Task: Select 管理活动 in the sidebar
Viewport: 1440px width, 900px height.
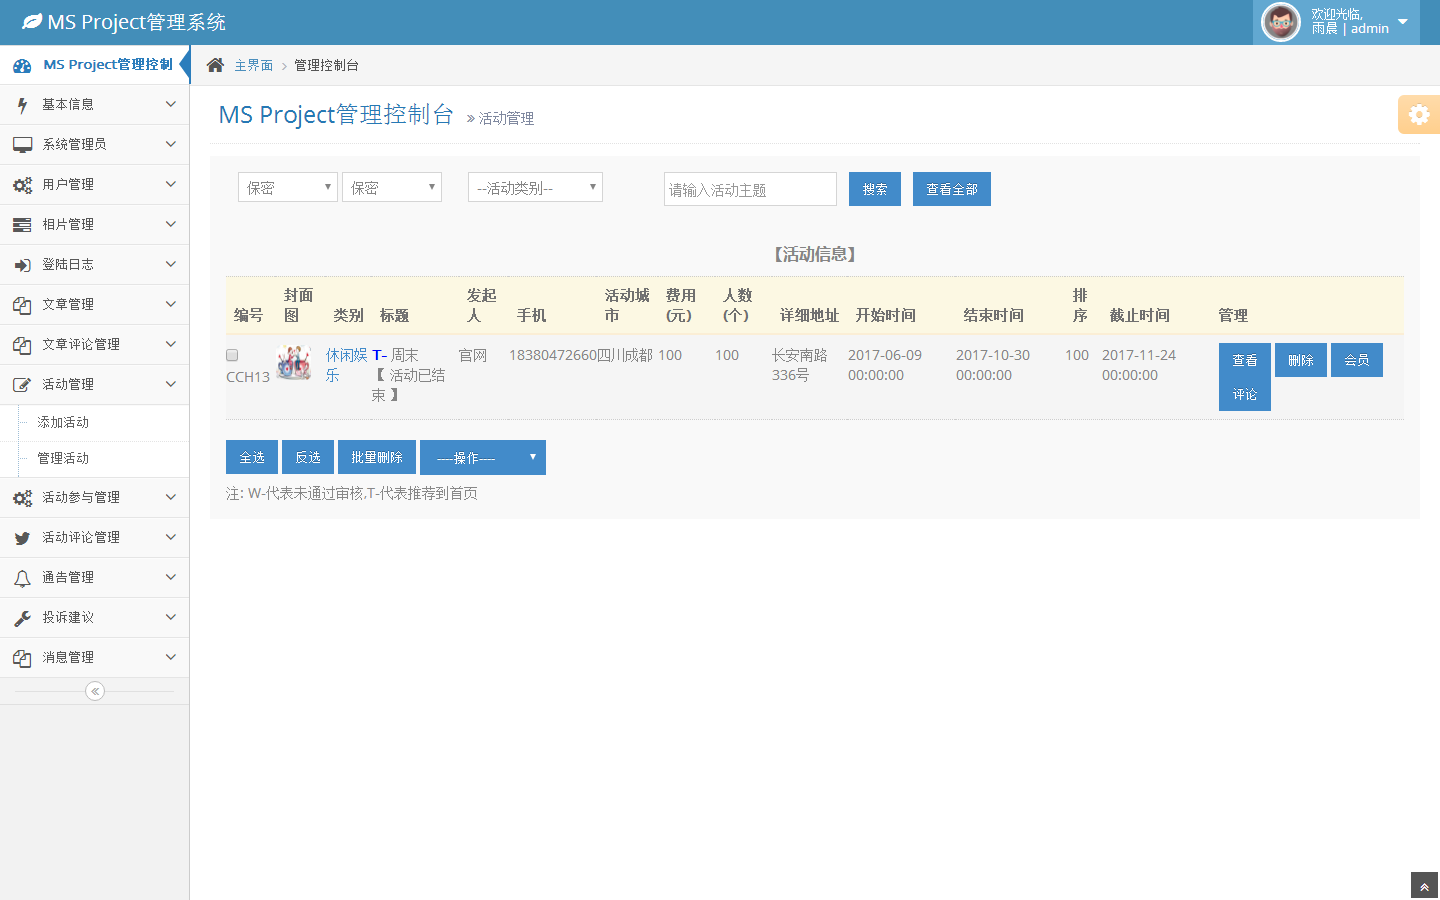Action: (63, 459)
